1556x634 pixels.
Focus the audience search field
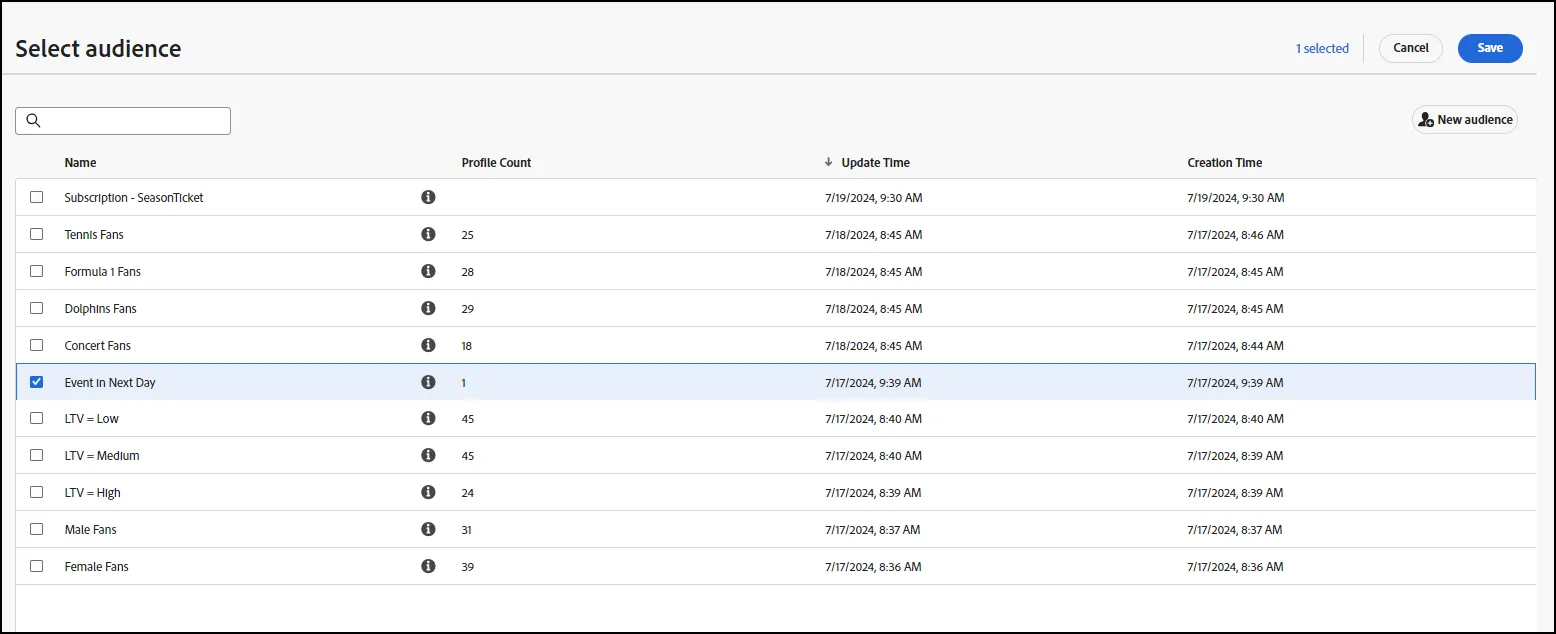[x=123, y=121]
